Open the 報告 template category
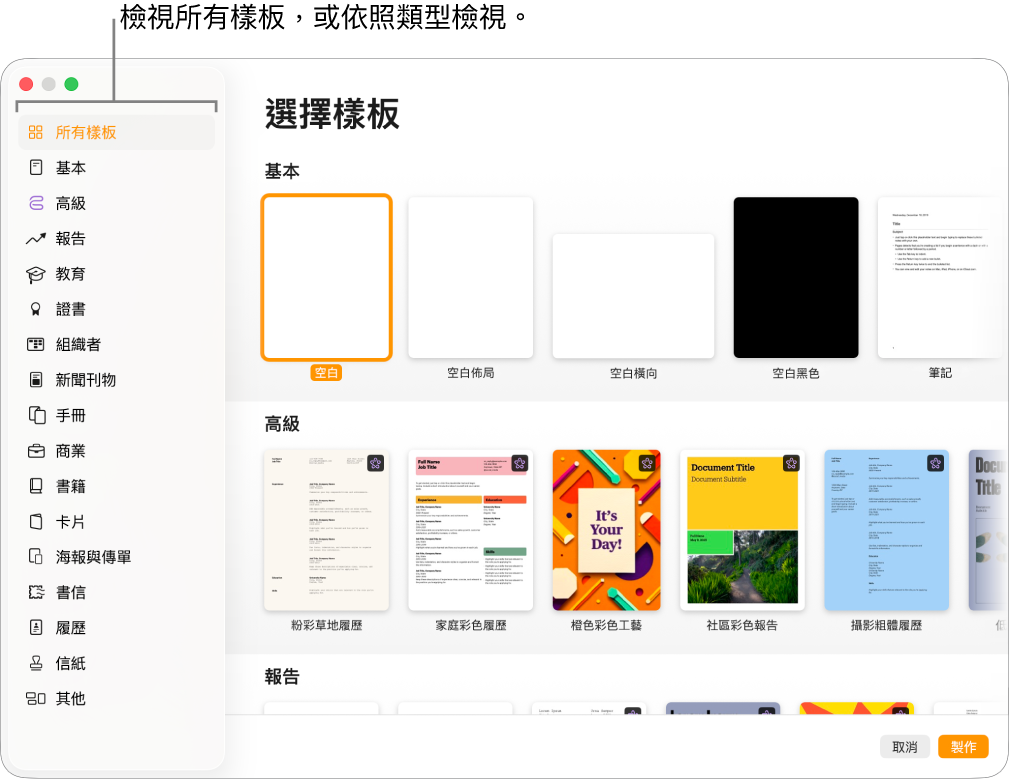Viewport: 1011px width, 779px height. pos(72,238)
